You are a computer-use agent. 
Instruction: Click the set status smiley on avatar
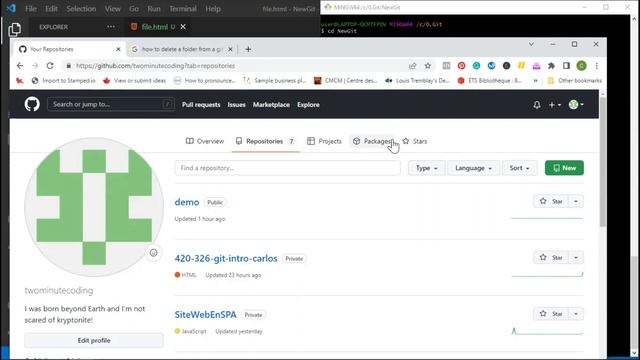[153, 253]
